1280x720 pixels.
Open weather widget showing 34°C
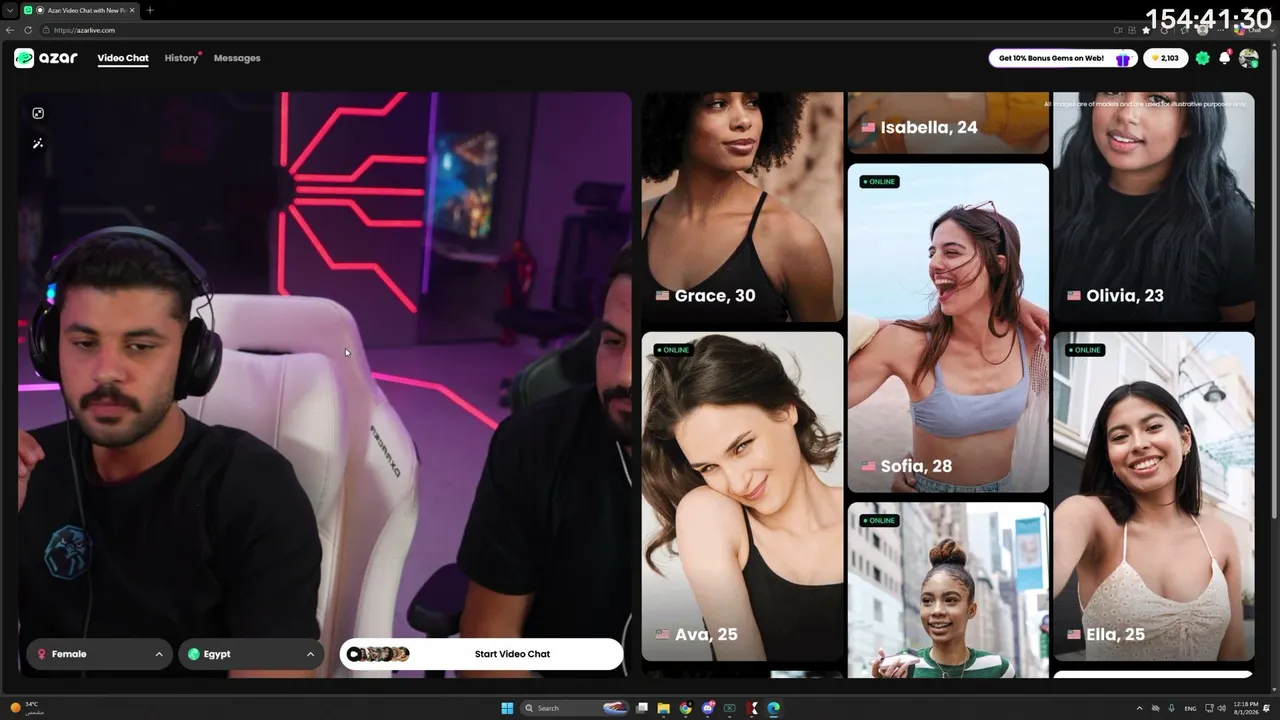point(27,708)
